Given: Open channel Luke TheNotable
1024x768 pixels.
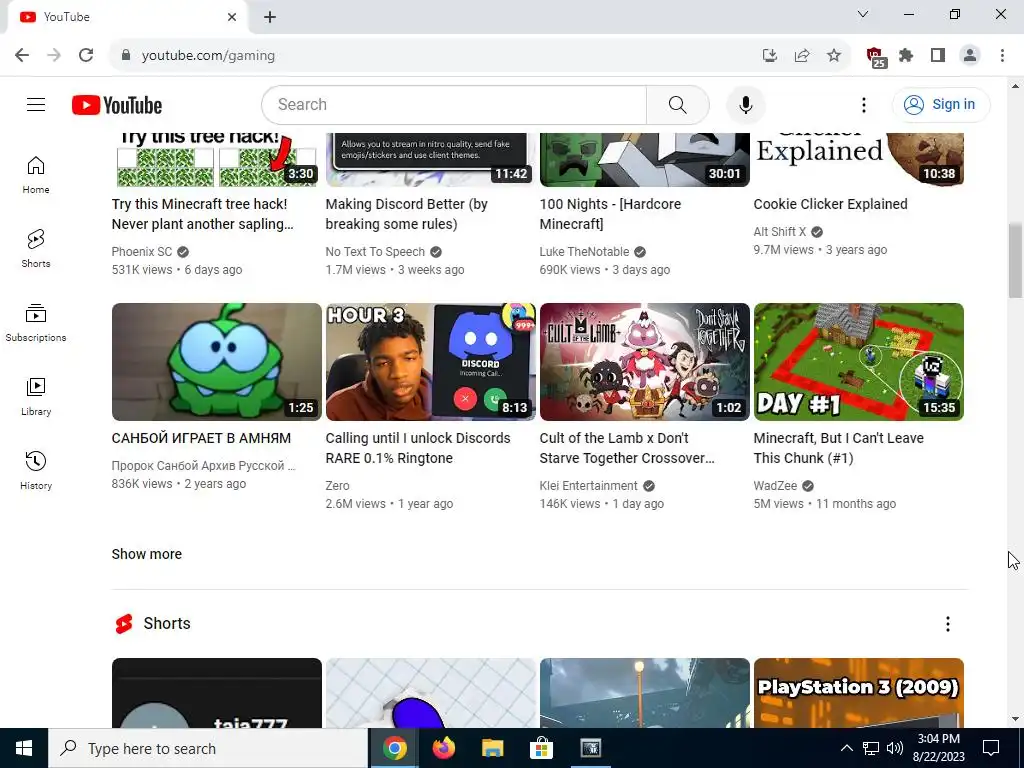Looking at the screenshot, I should coord(584,251).
